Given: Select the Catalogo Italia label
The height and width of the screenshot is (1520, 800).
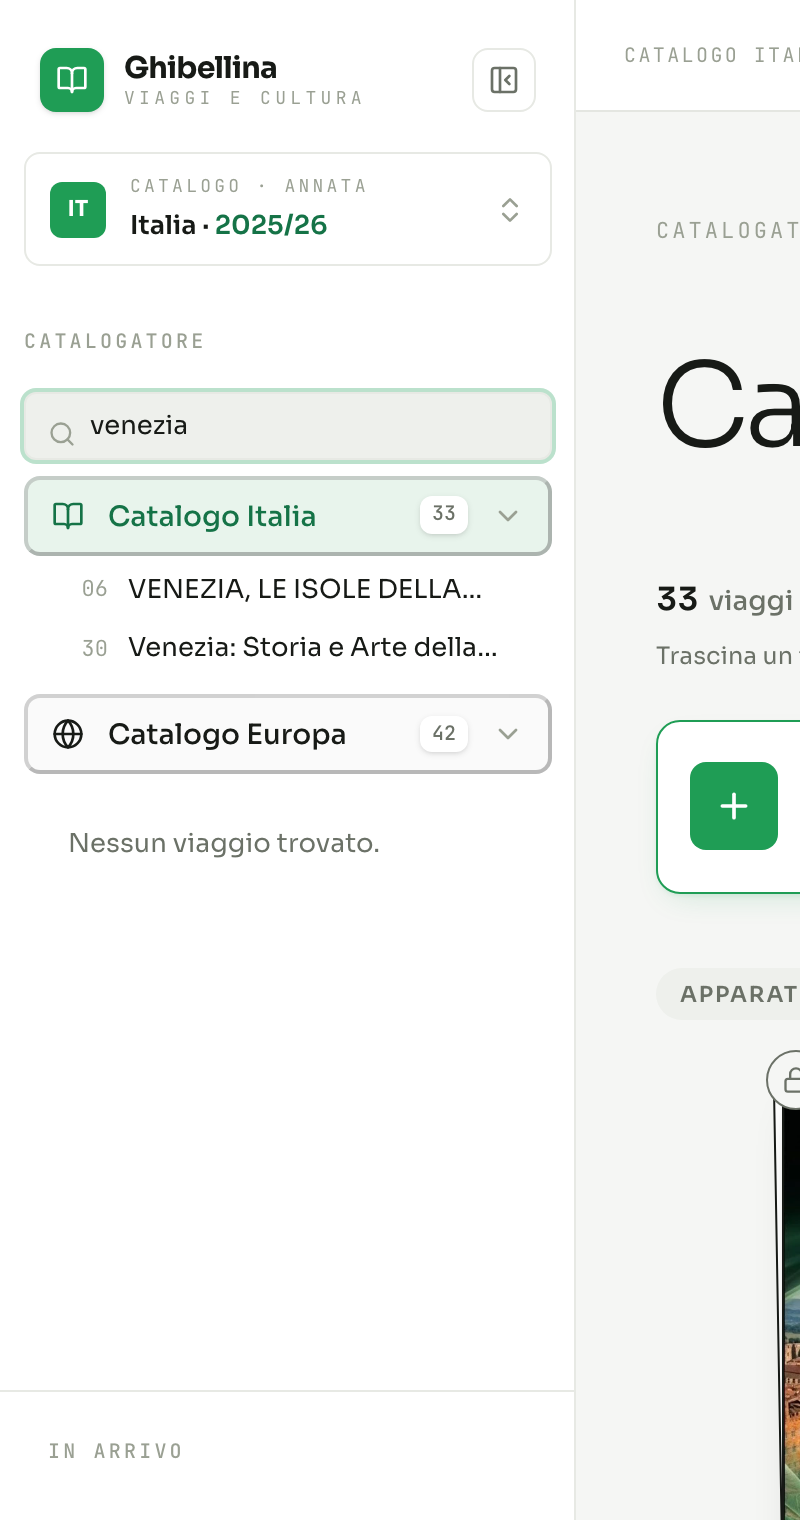Looking at the screenshot, I should (x=212, y=516).
